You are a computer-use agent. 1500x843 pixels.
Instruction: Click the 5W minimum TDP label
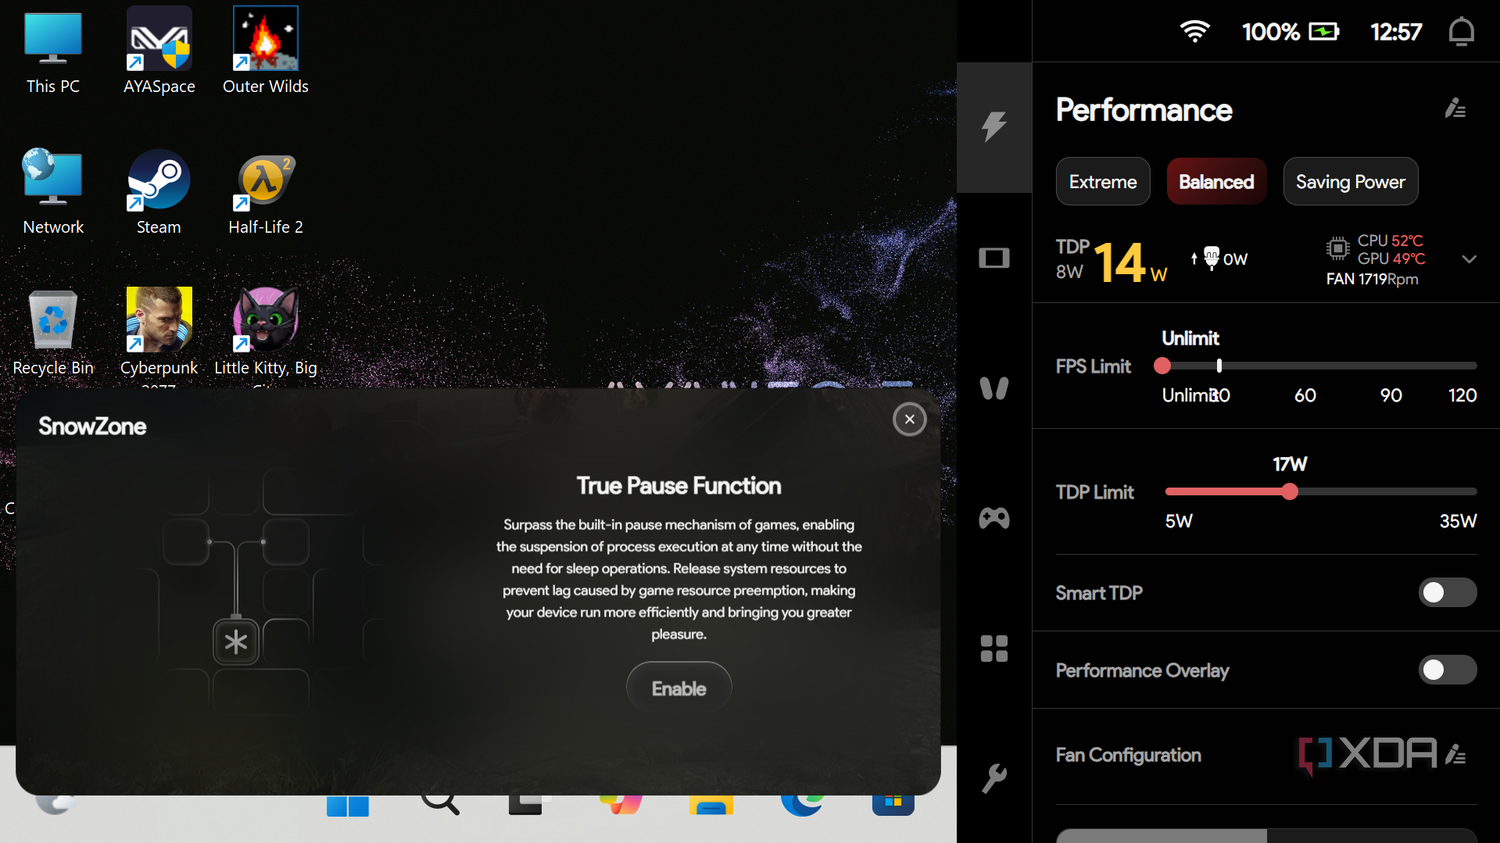click(1179, 521)
